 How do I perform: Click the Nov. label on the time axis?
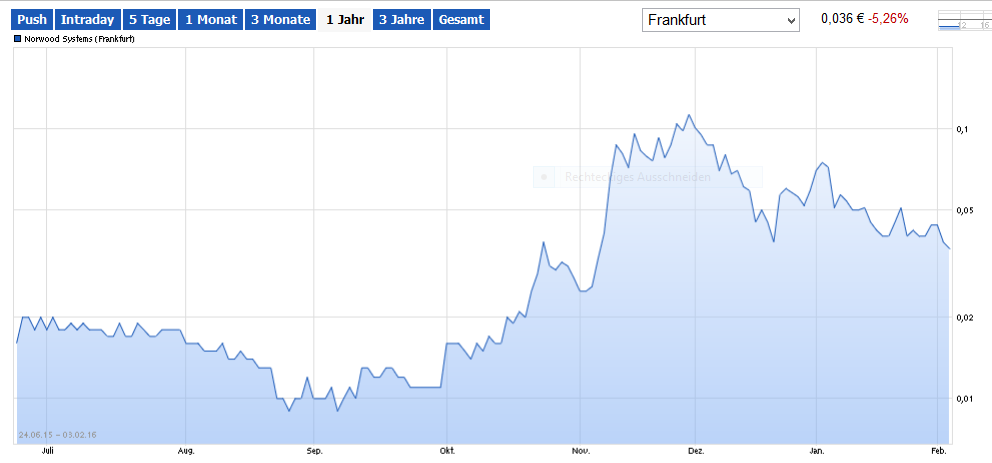(x=579, y=451)
